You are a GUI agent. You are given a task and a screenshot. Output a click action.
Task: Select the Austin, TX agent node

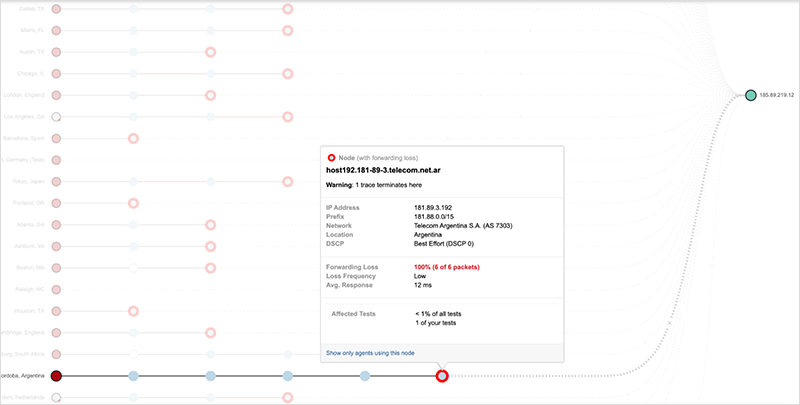click(x=57, y=52)
